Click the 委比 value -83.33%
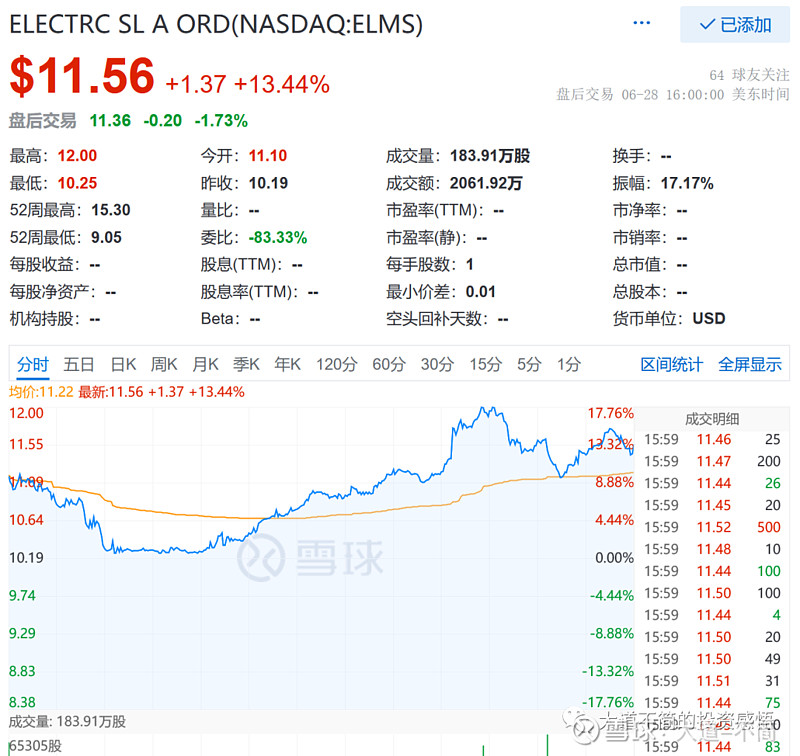 click(x=278, y=237)
